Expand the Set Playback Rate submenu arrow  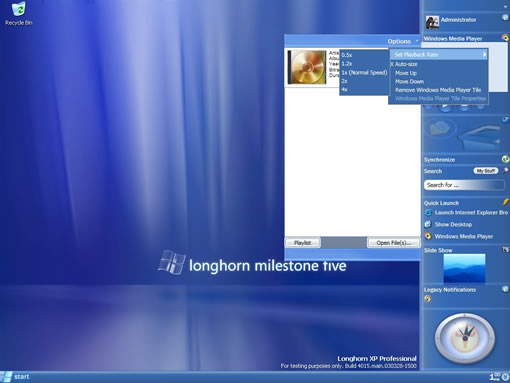coord(484,55)
